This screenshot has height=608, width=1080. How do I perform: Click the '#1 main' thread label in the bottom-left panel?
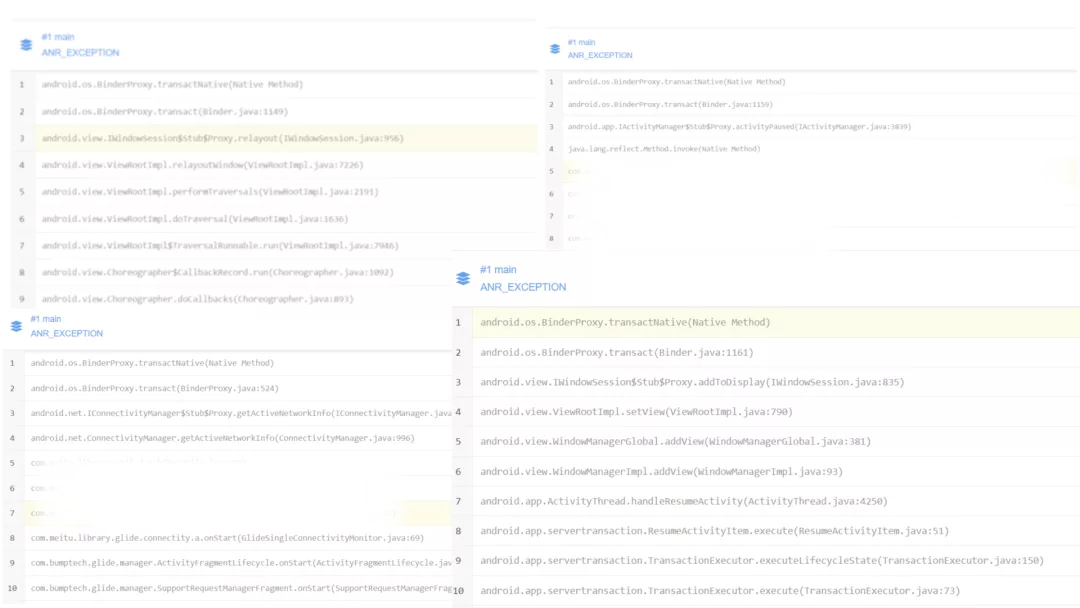pos(46,319)
